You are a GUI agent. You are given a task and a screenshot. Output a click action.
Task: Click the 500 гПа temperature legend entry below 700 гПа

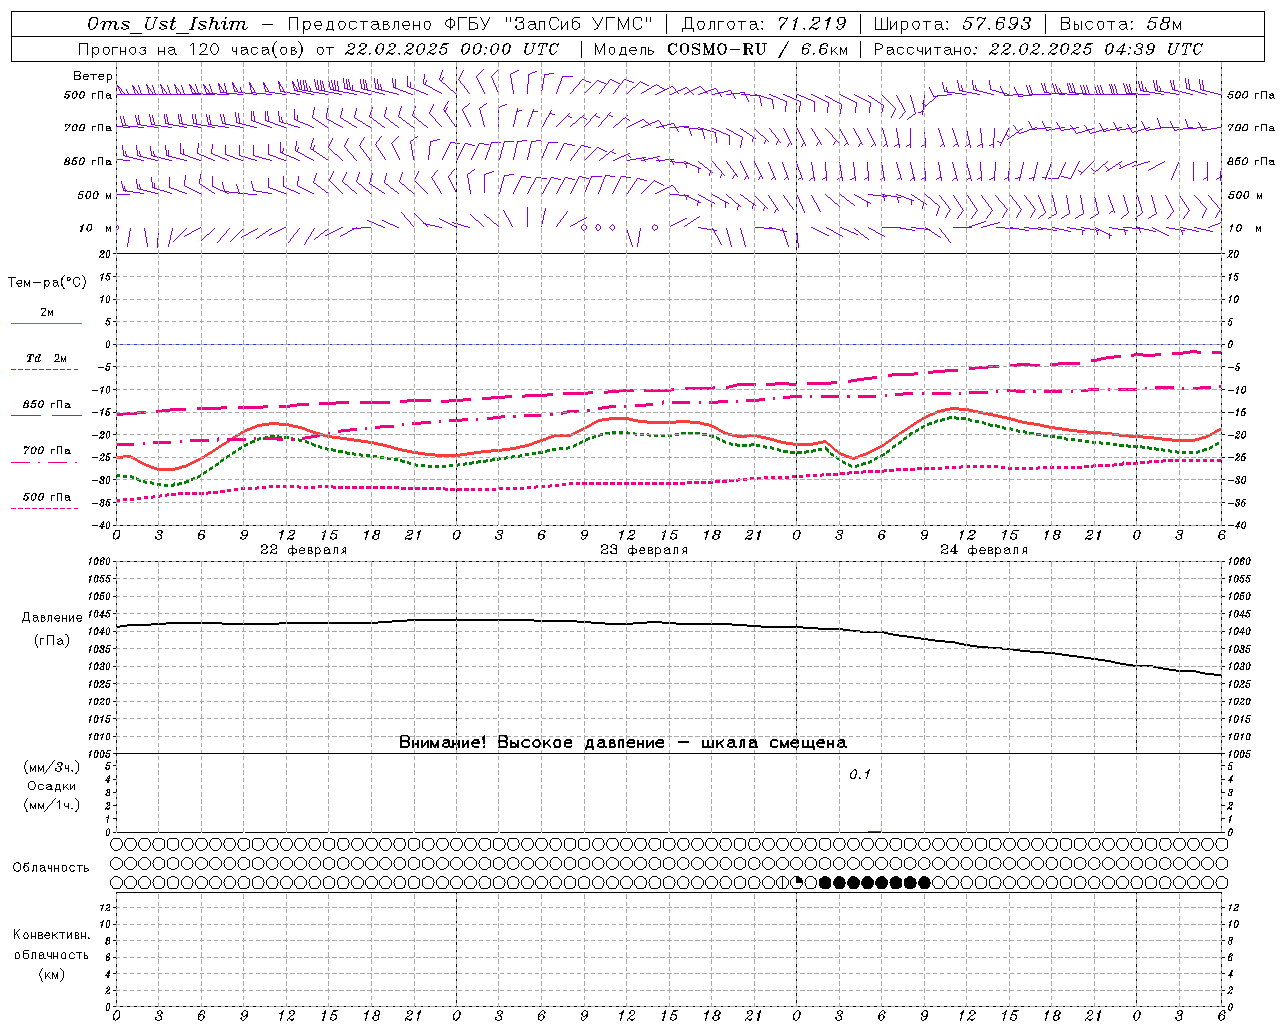coord(46,497)
